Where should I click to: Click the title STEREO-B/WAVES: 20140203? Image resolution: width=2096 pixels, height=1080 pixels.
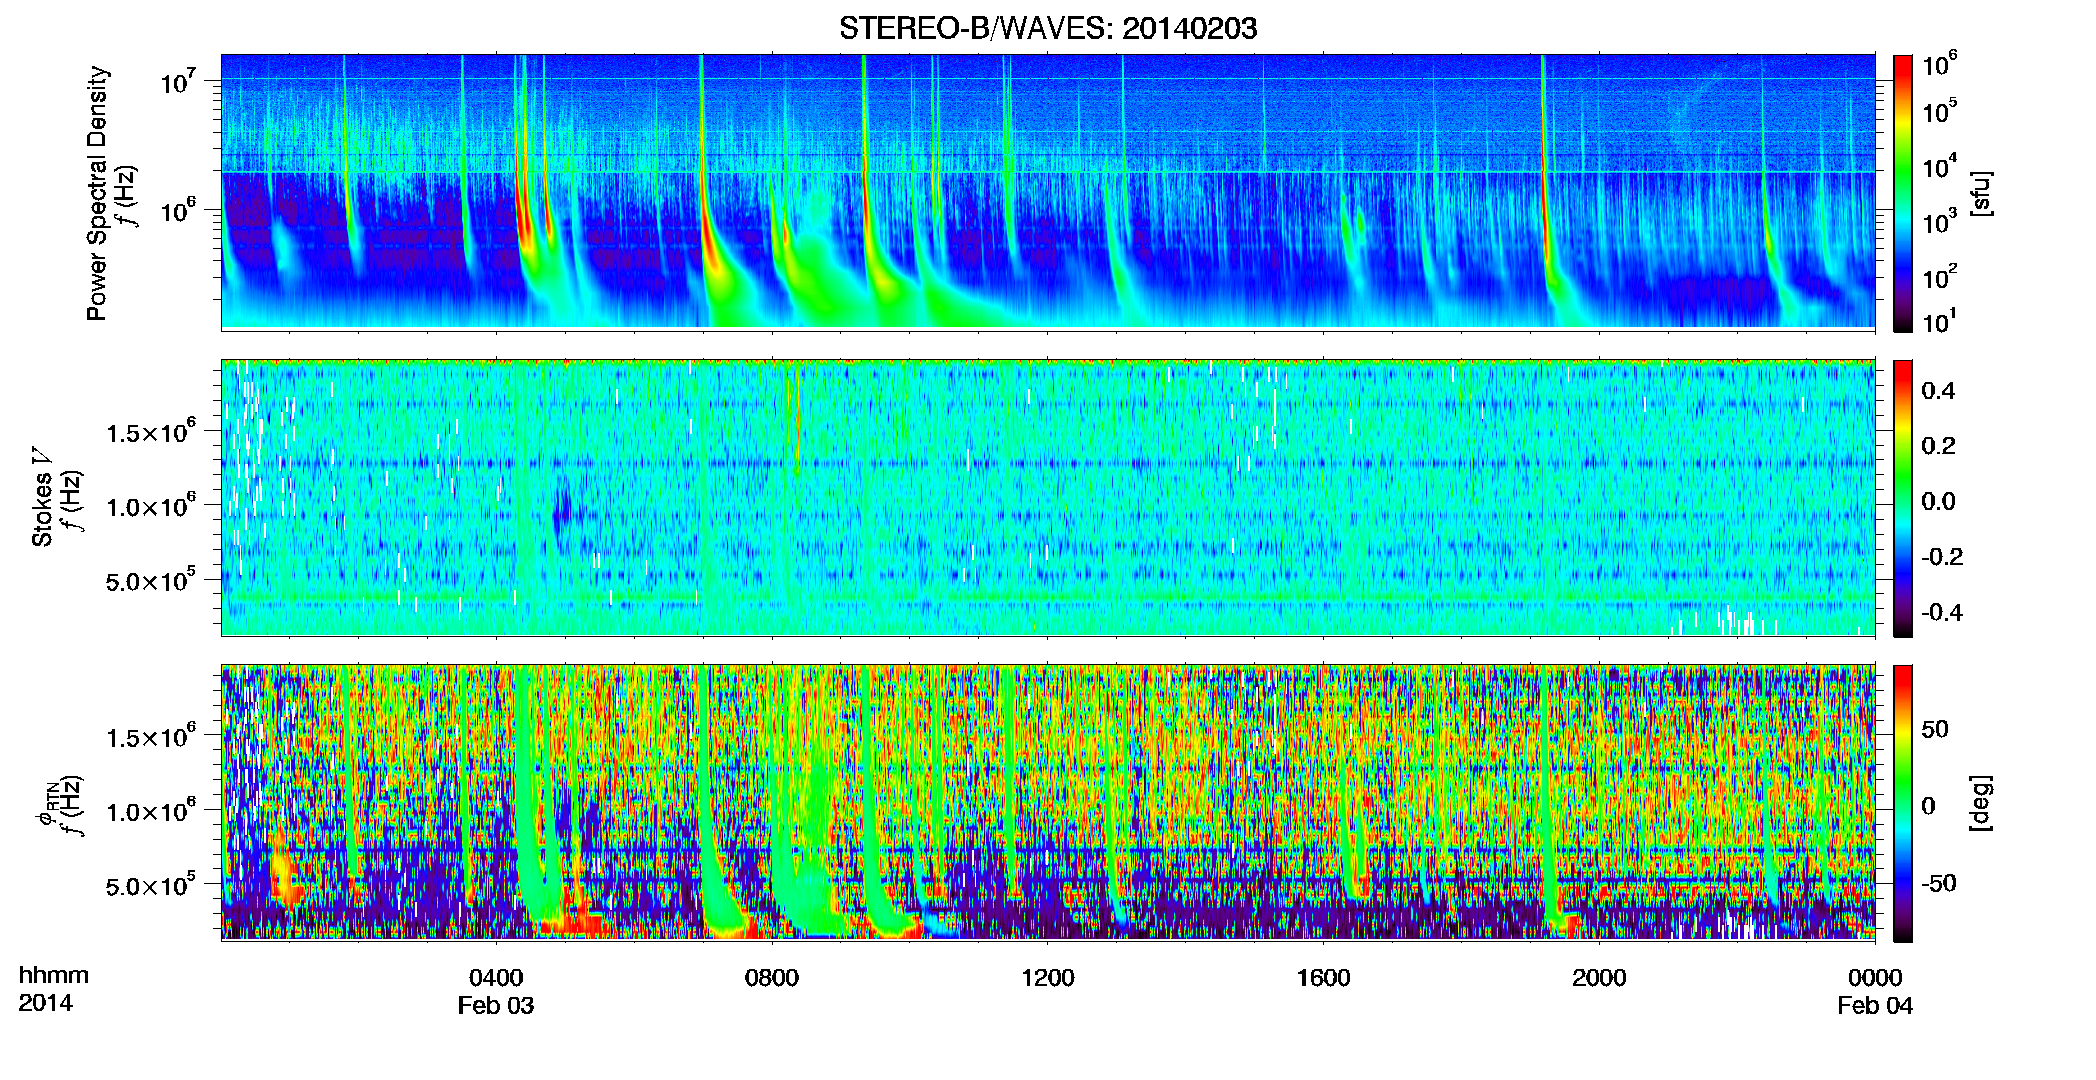click(1048, 28)
